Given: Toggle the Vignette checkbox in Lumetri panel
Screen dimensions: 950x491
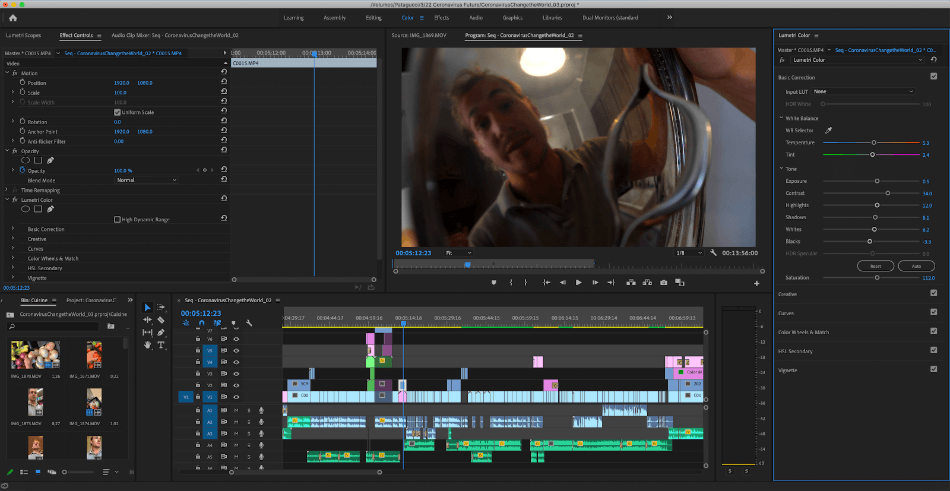Looking at the screenshot, I should 934,369.
